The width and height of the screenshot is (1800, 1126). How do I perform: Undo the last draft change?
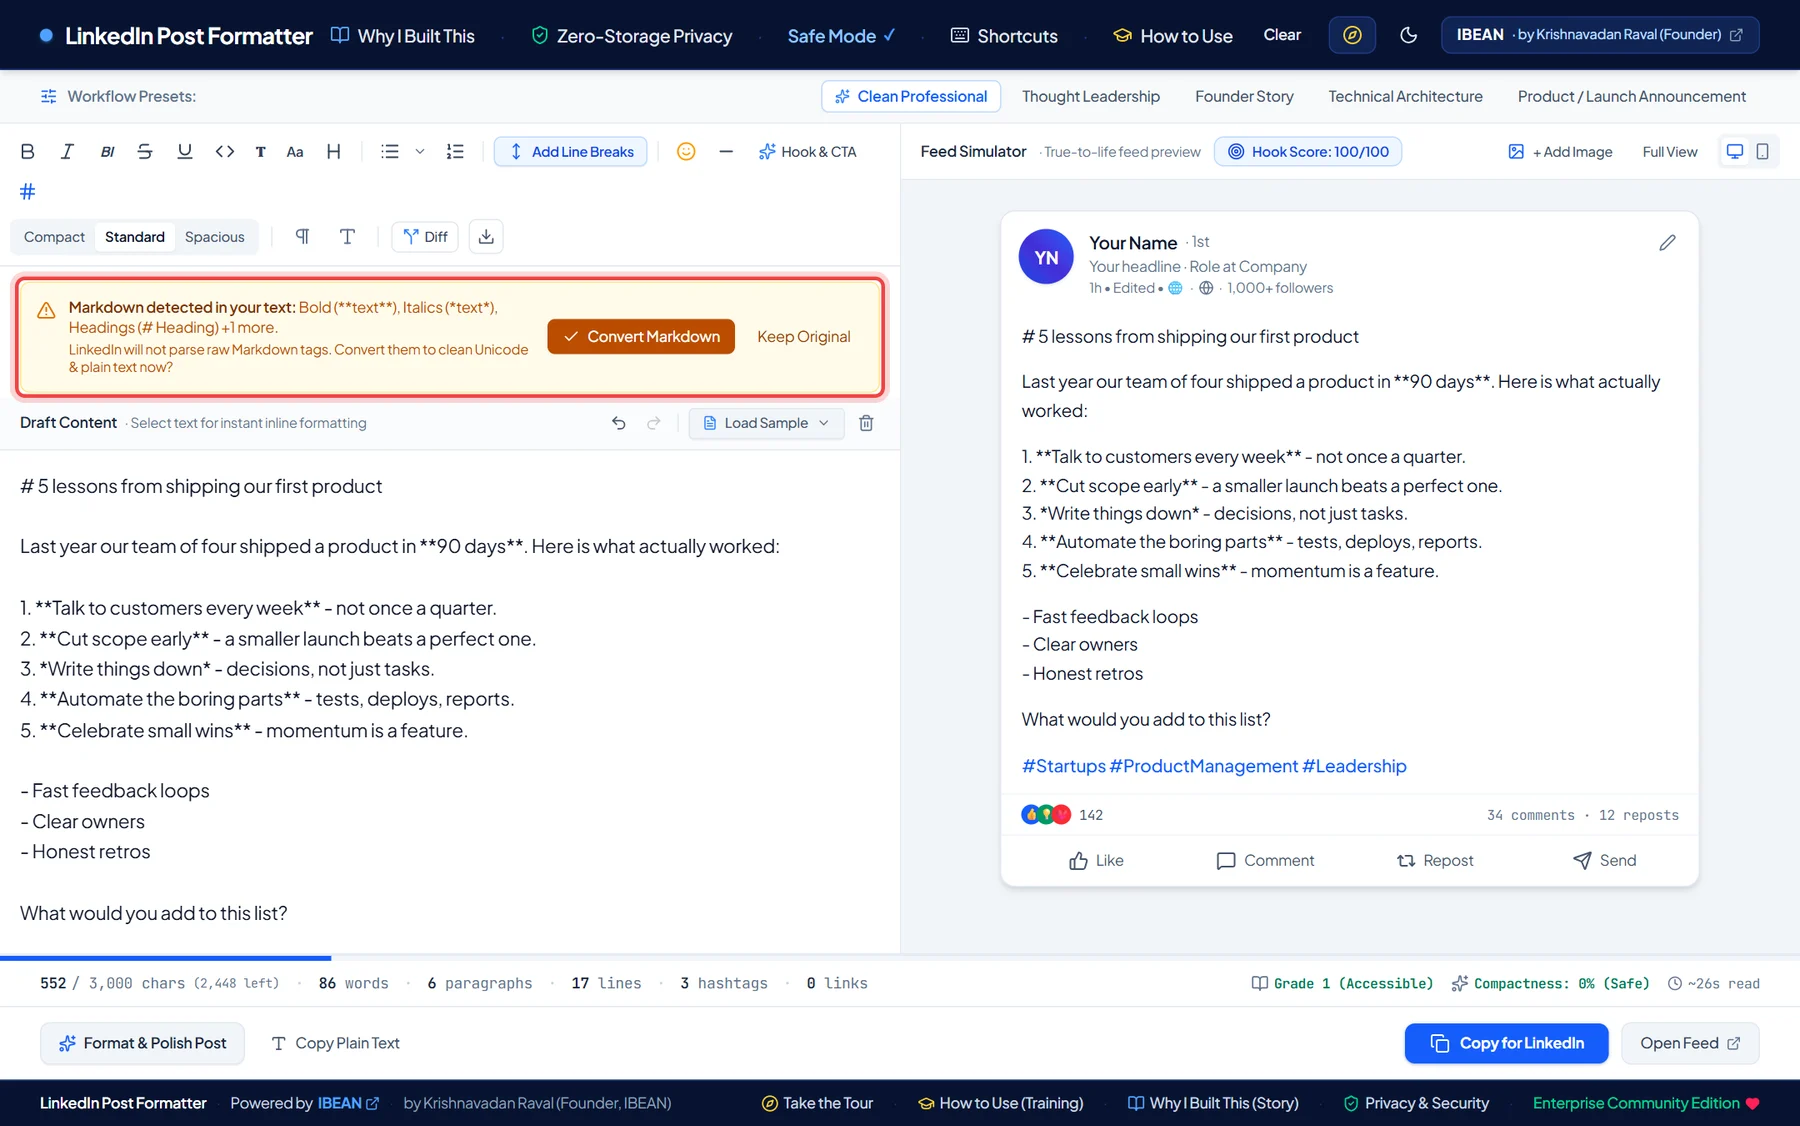point(619,423)
